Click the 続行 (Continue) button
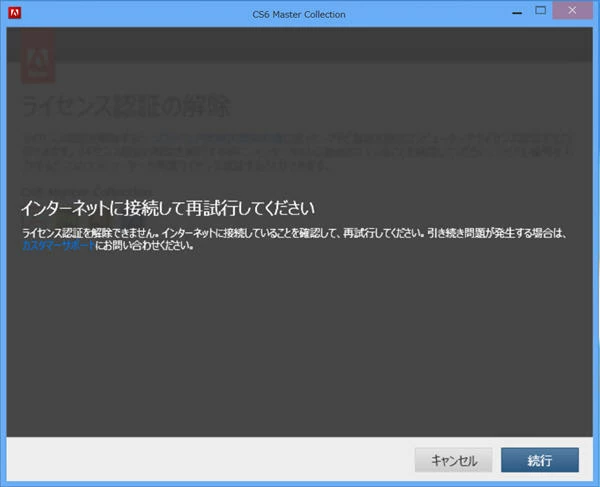The image size is (600, 487). 540,460
